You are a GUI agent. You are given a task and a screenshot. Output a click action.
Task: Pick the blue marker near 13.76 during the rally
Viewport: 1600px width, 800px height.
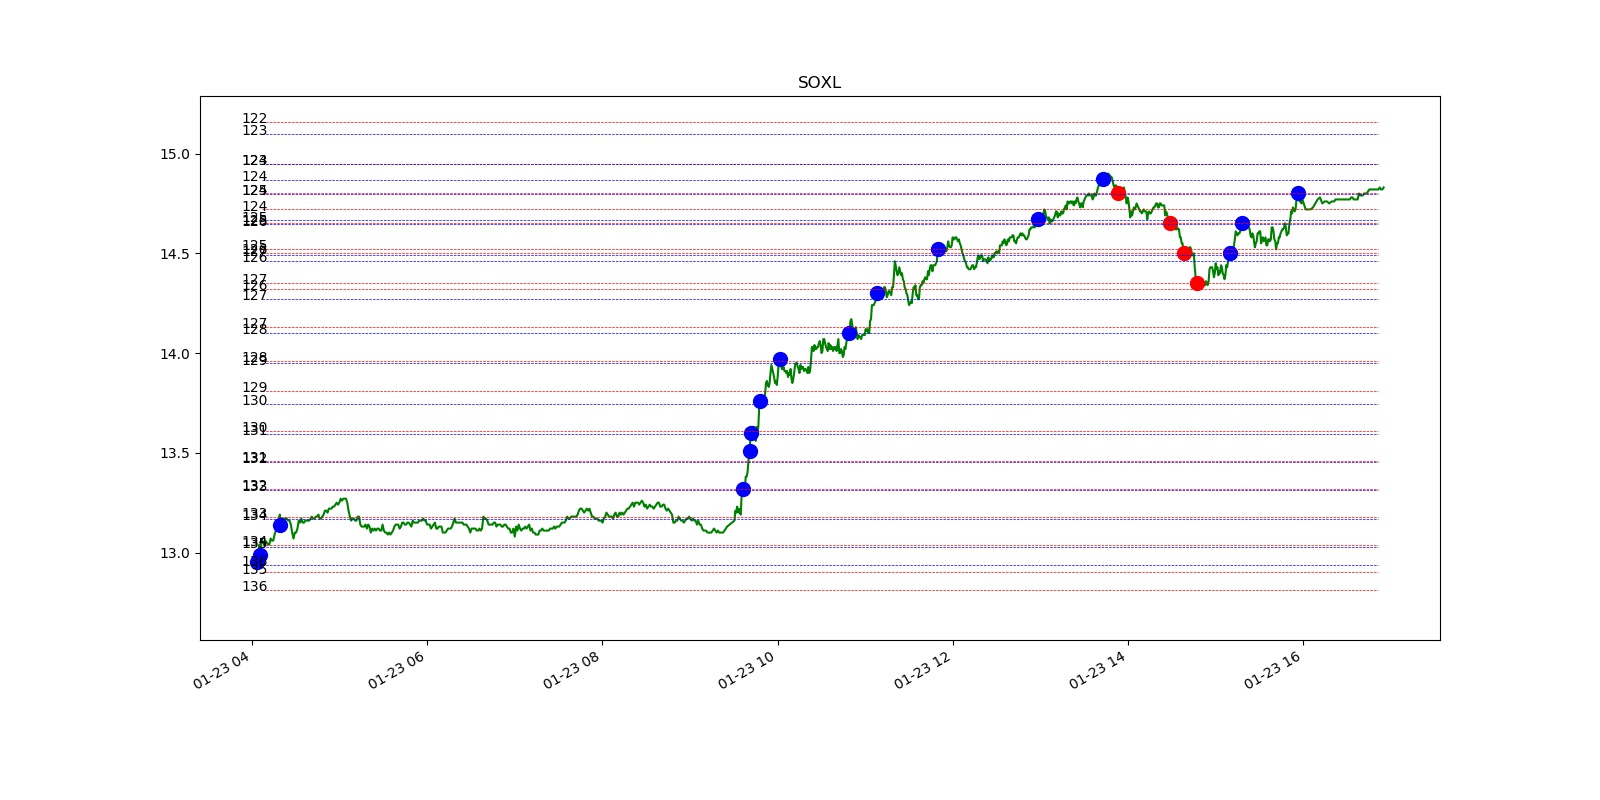pos(760,401)
